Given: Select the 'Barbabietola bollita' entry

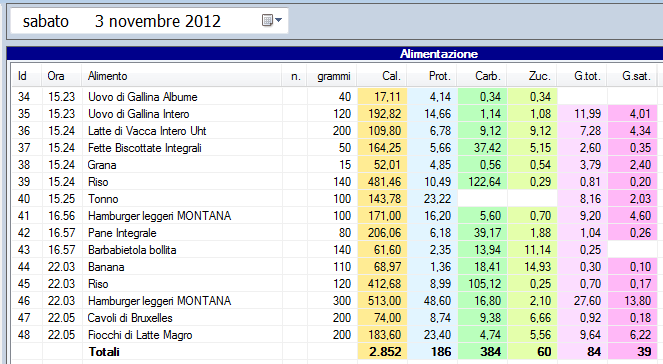Looking at the screenshot, I should [335, 250].
